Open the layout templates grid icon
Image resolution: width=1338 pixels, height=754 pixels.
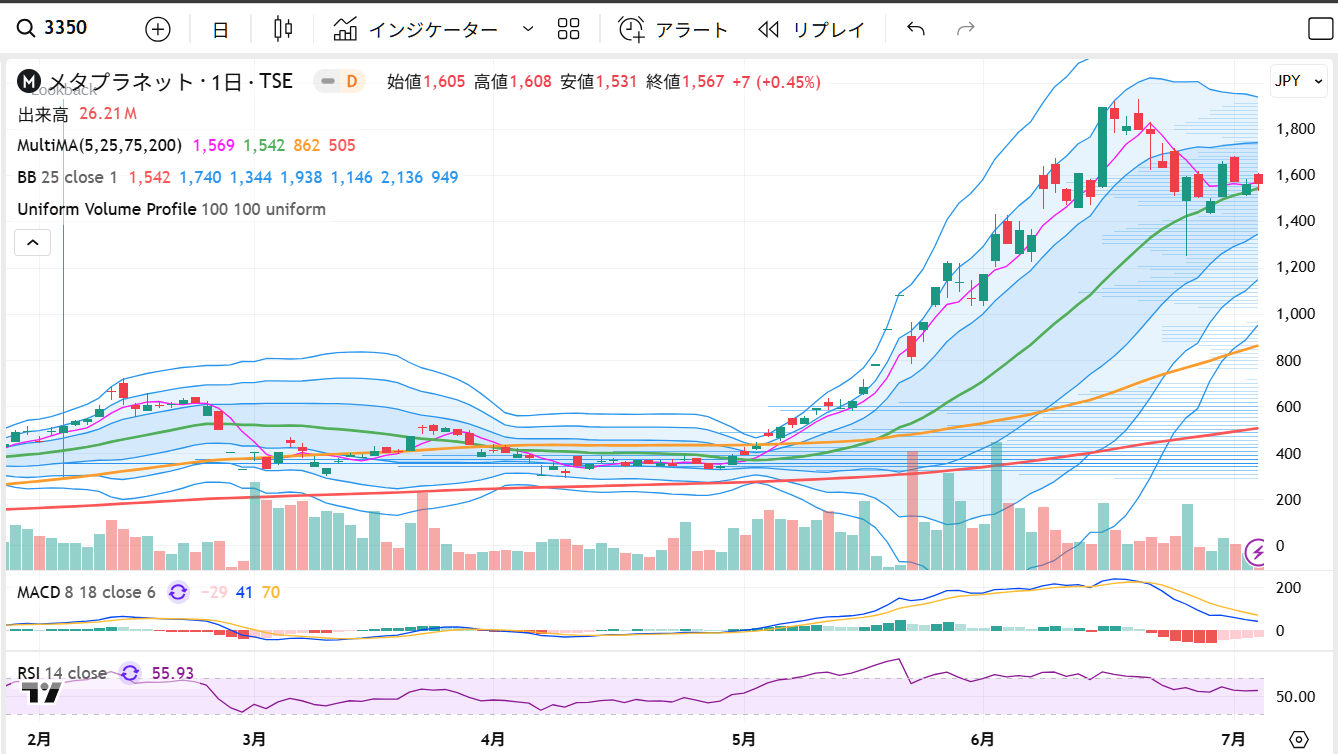pos(568,29)
